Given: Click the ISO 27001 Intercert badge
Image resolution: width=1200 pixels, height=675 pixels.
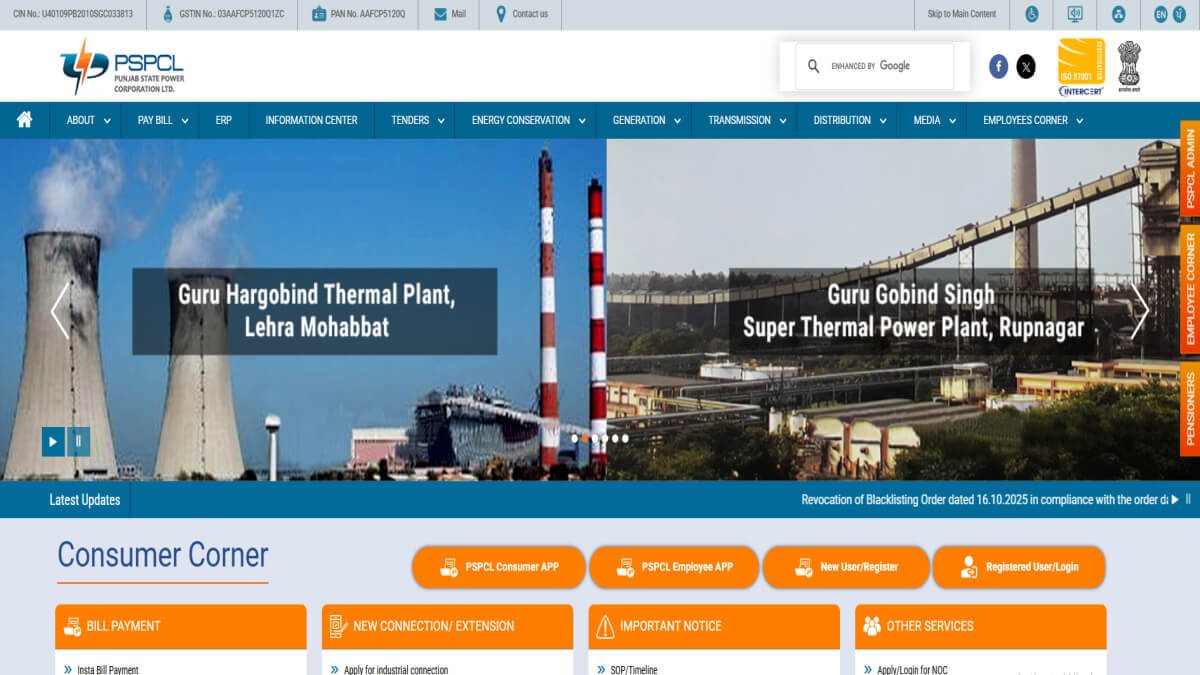Looking at the screenshot, I should (1081, 67).
